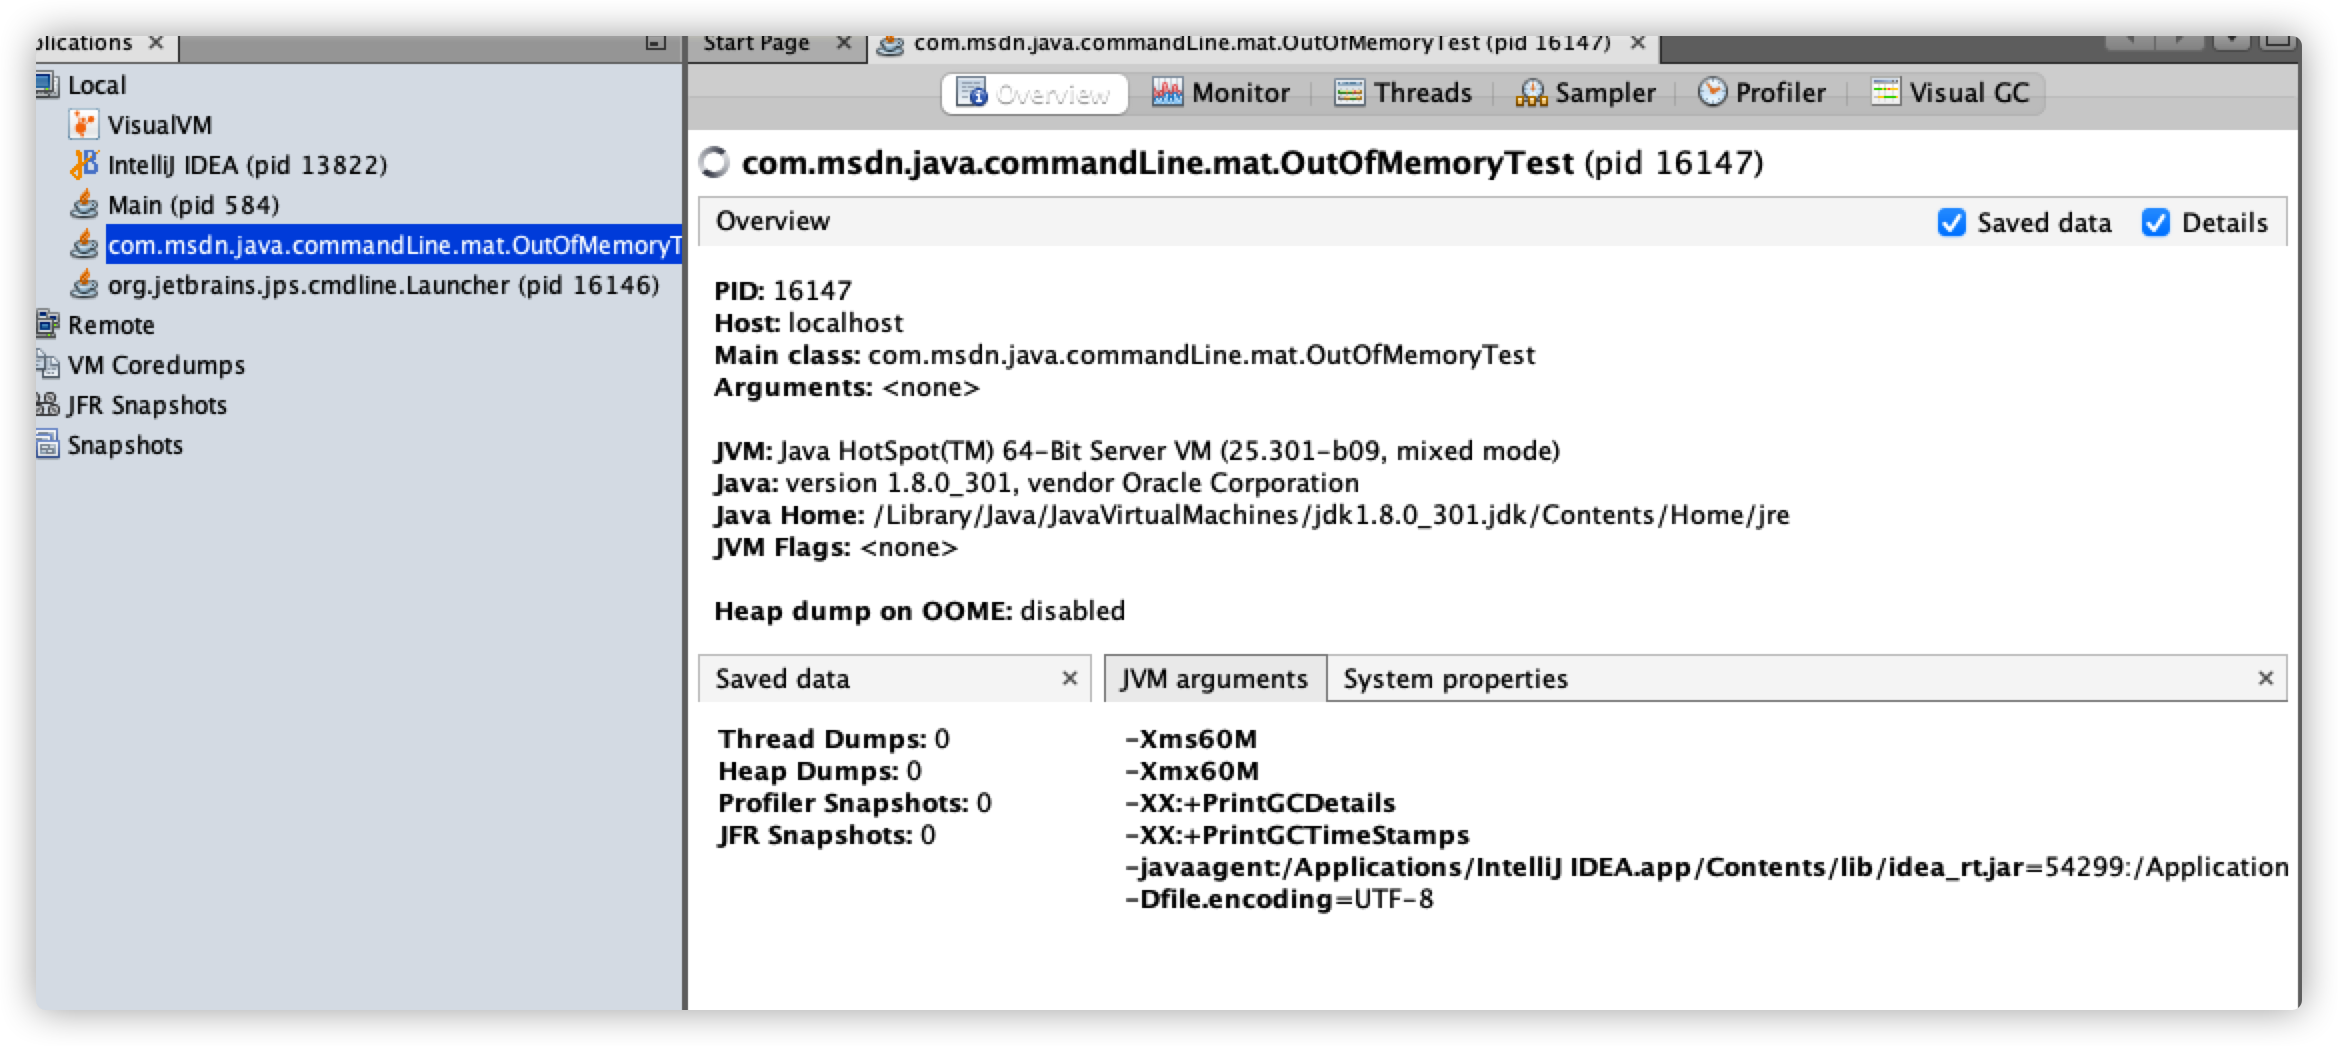This screenshot has width=2338, height=1046.
Task: Toggle the Details checkbox
Action: point(2155,222)
